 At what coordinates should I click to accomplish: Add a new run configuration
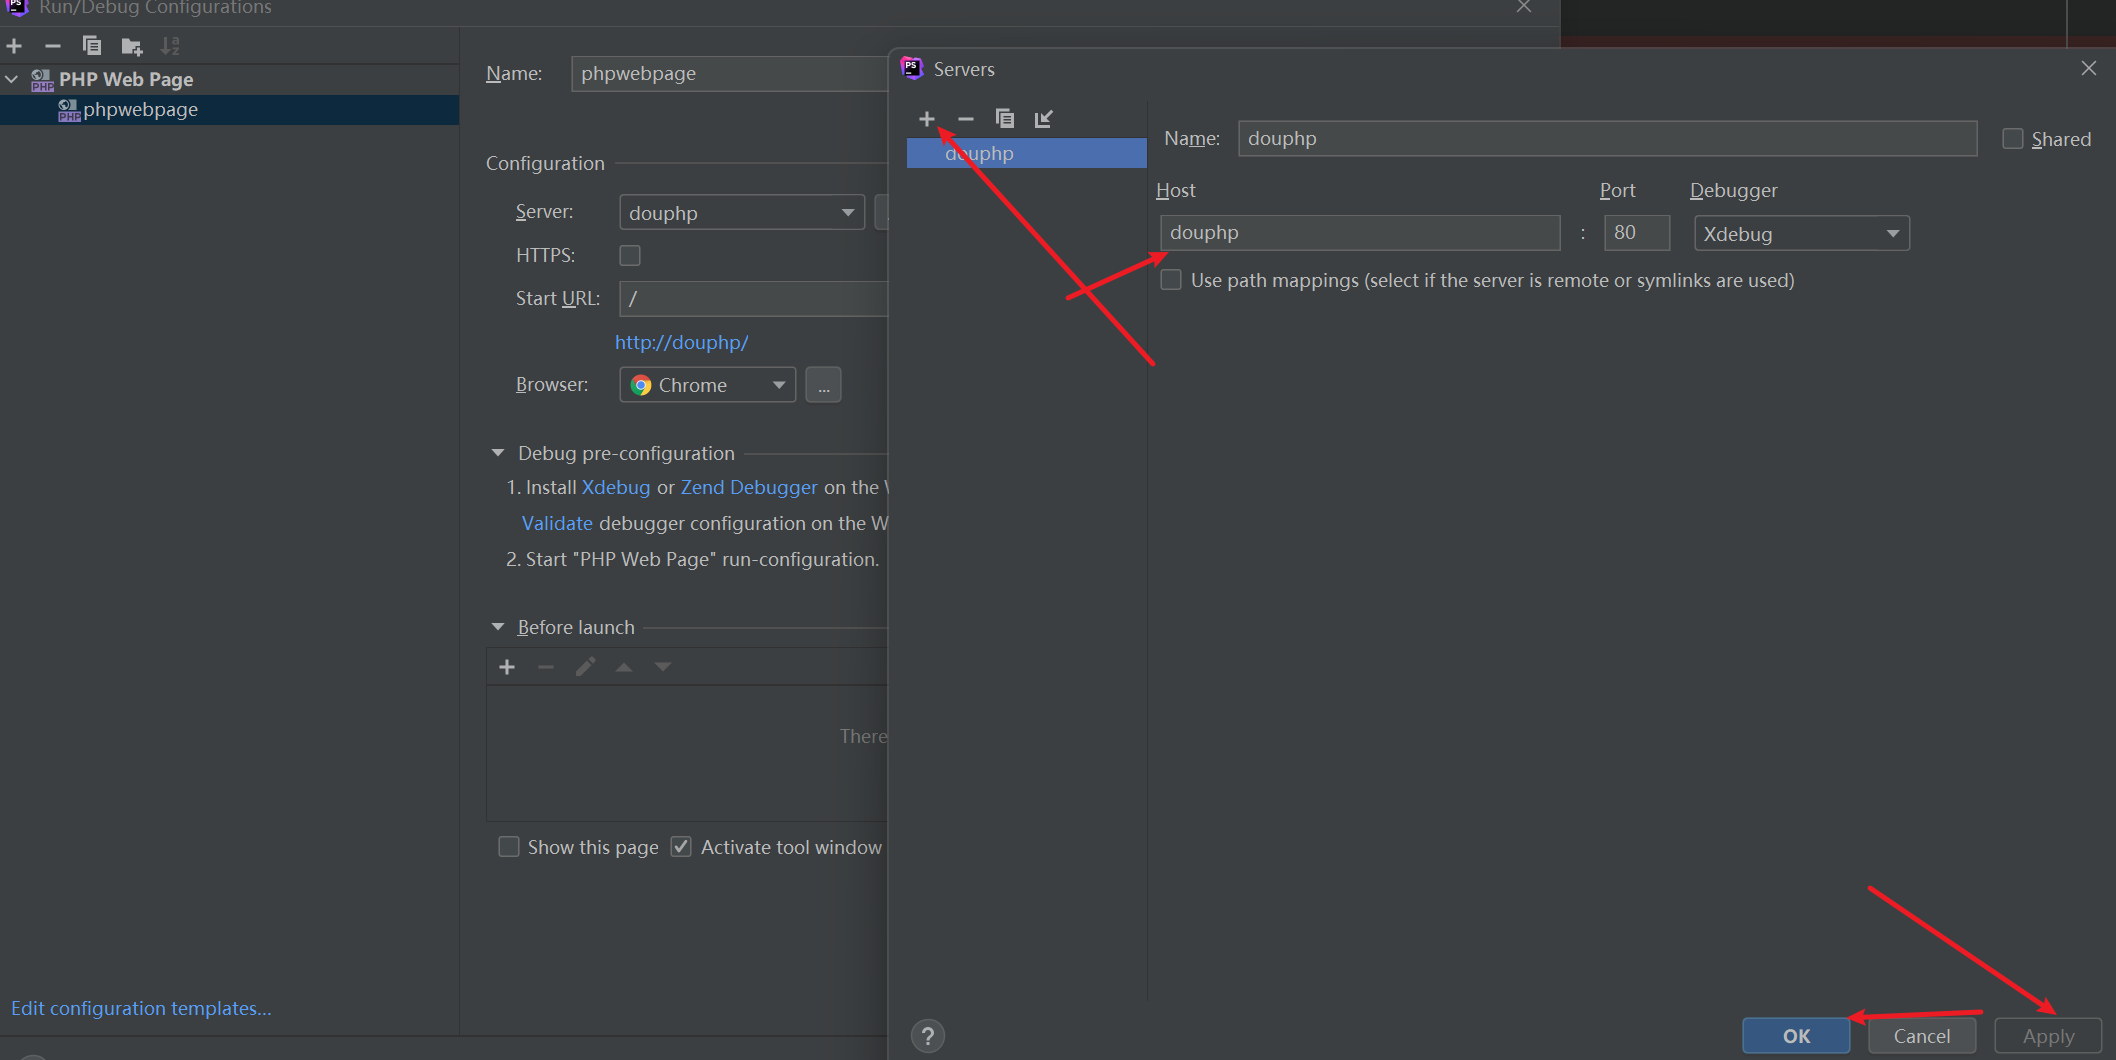(14, 46)
